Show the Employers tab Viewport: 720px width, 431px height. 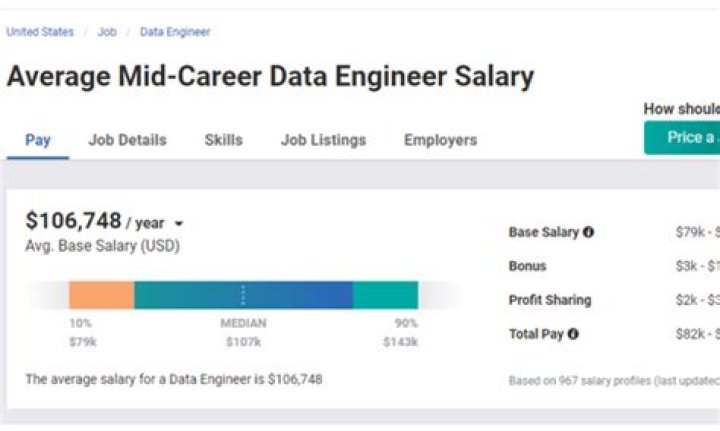(440, 140)
